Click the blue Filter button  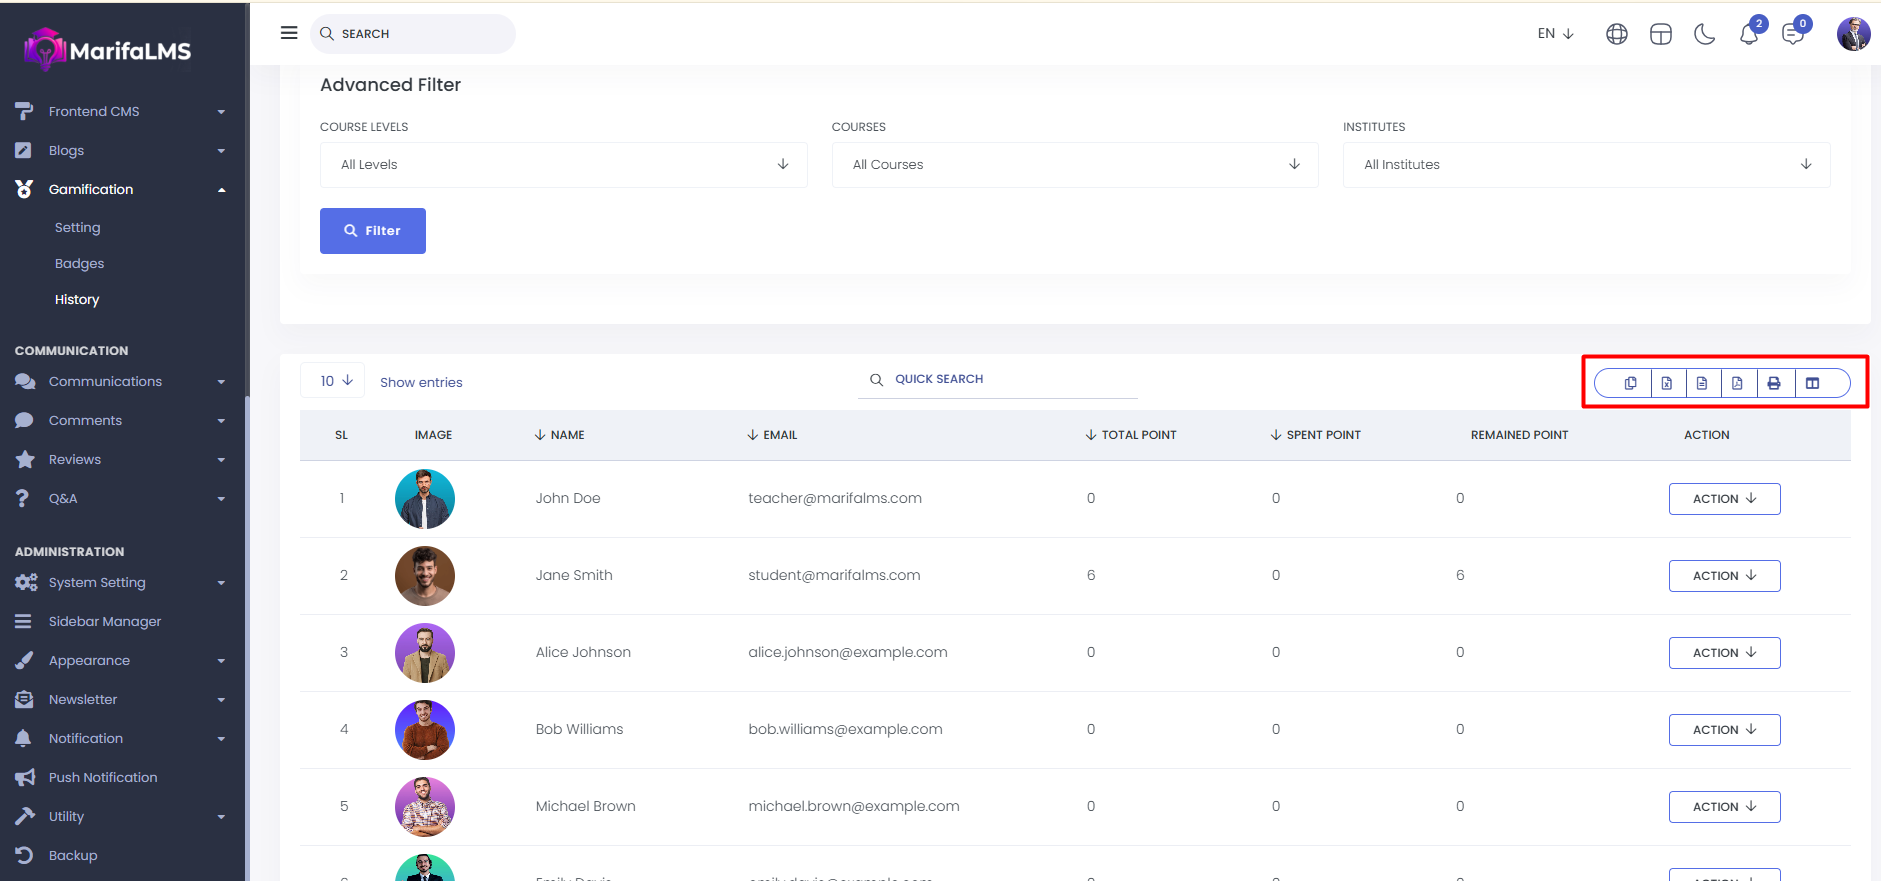372,231
